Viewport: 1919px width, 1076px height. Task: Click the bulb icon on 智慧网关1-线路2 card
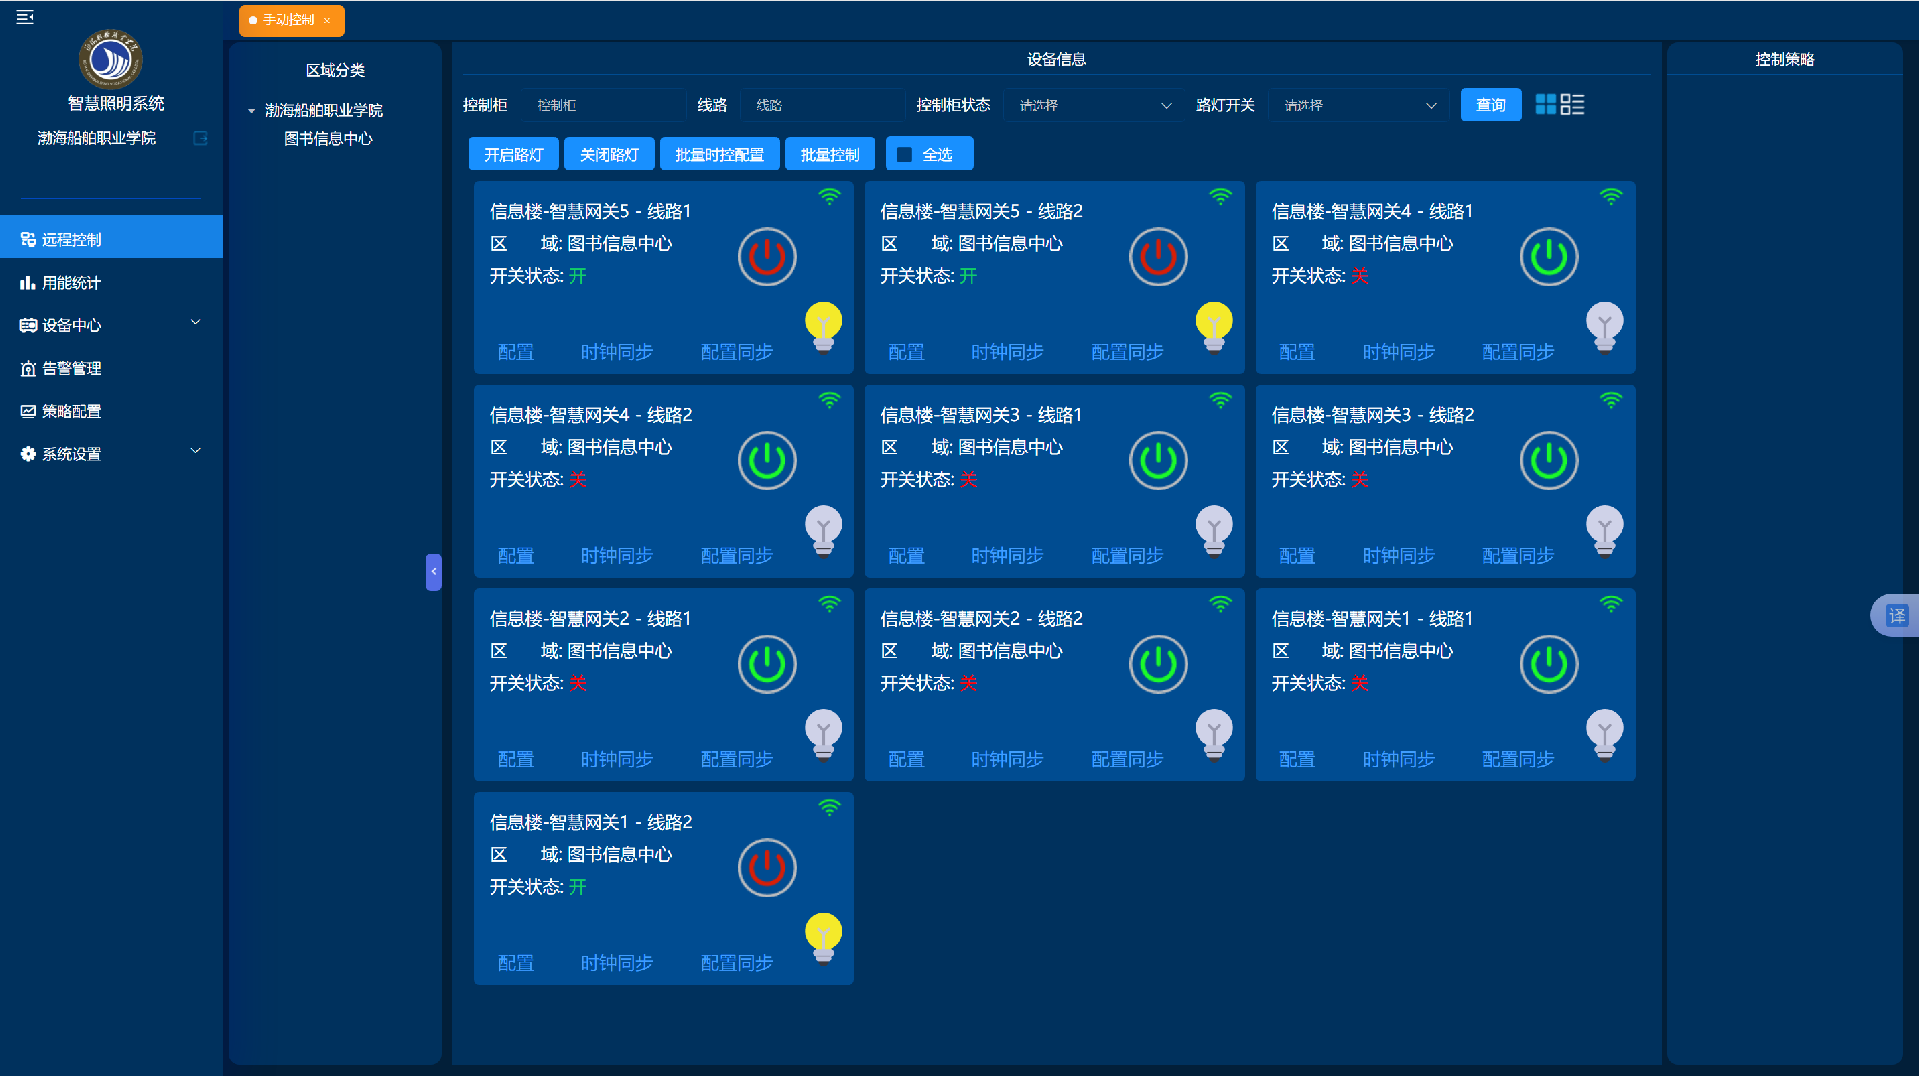pyautogui.click(x=823, y=937)
